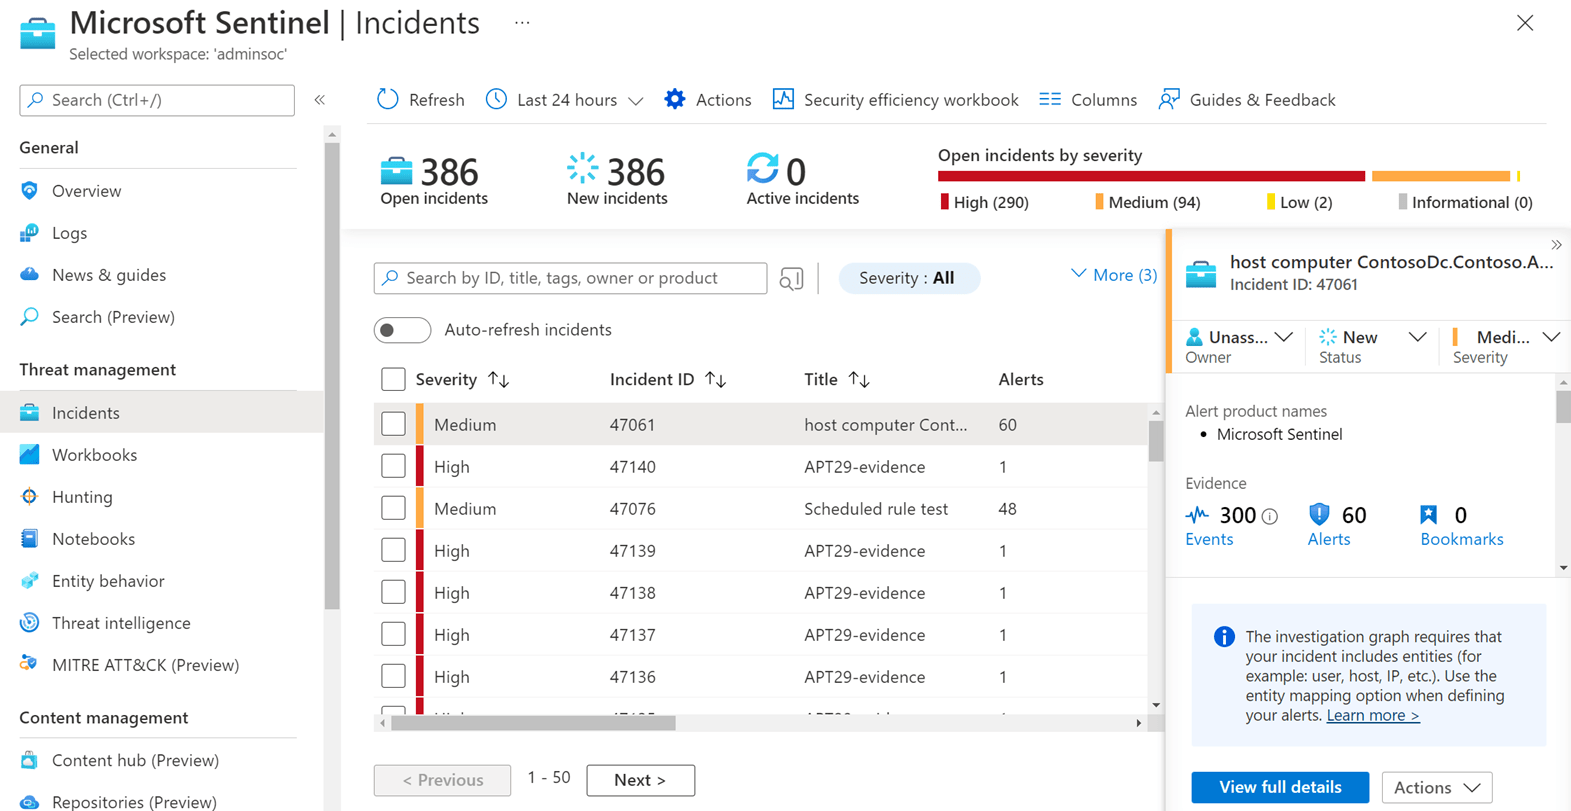
Task: Click the Guides & Feedback icon
Action: point(1169,99)
